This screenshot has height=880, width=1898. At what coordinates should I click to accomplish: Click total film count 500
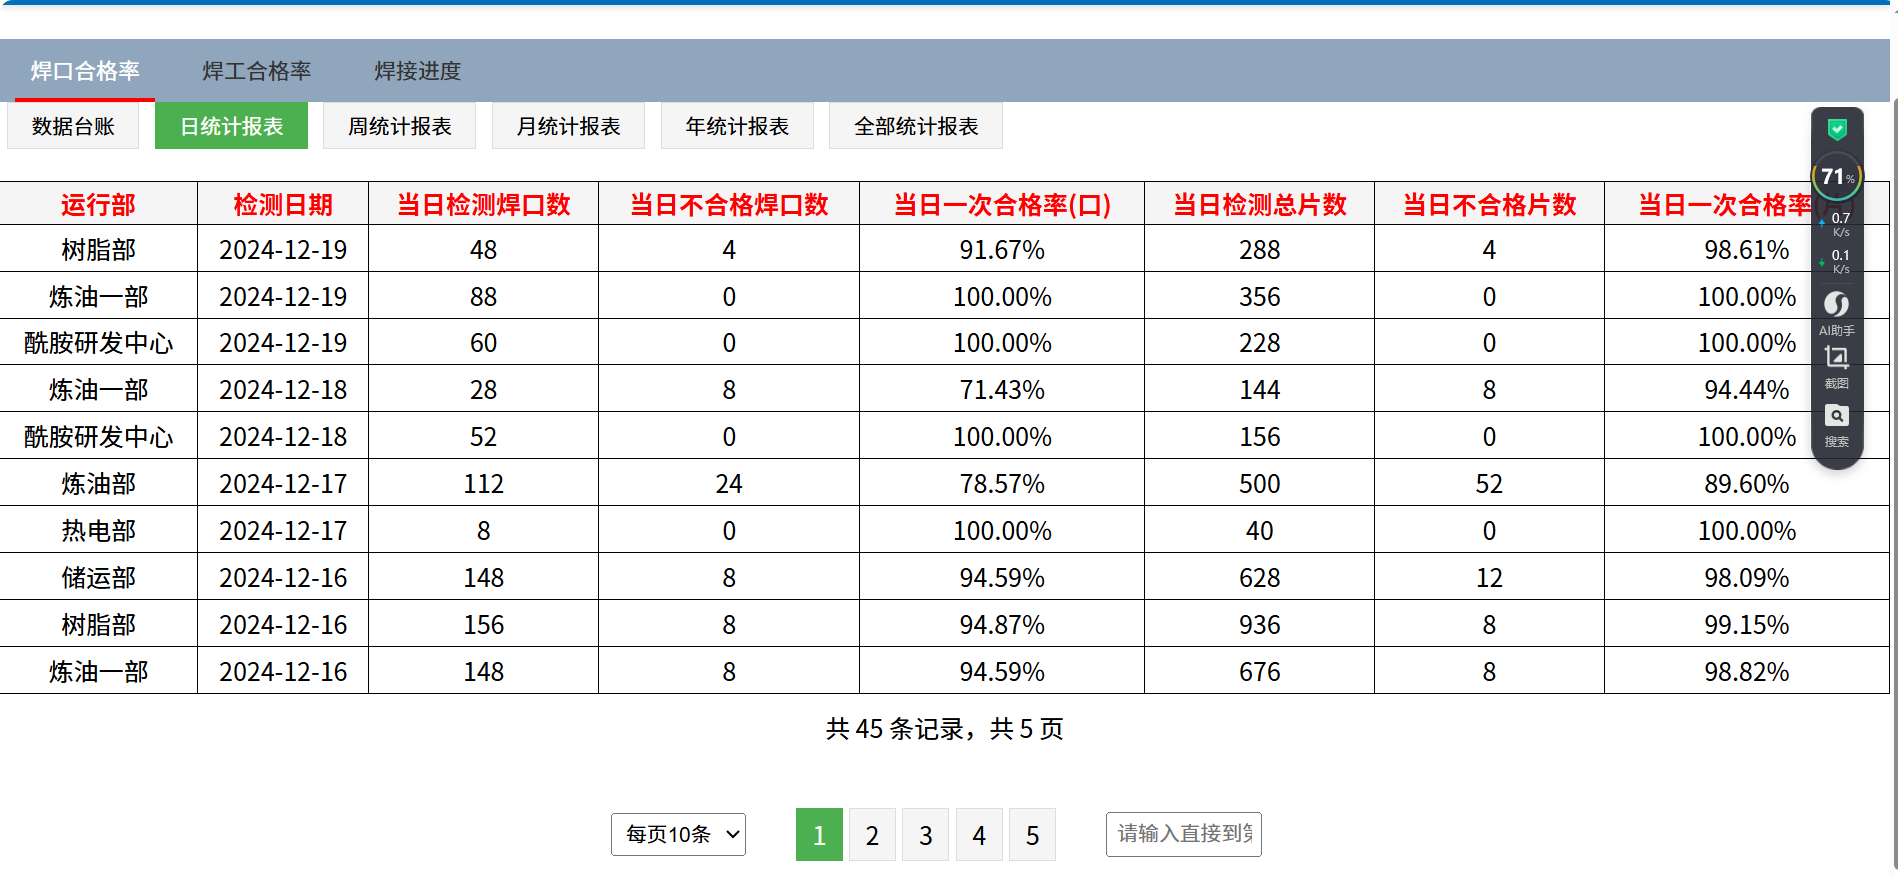coord(1259,484)
